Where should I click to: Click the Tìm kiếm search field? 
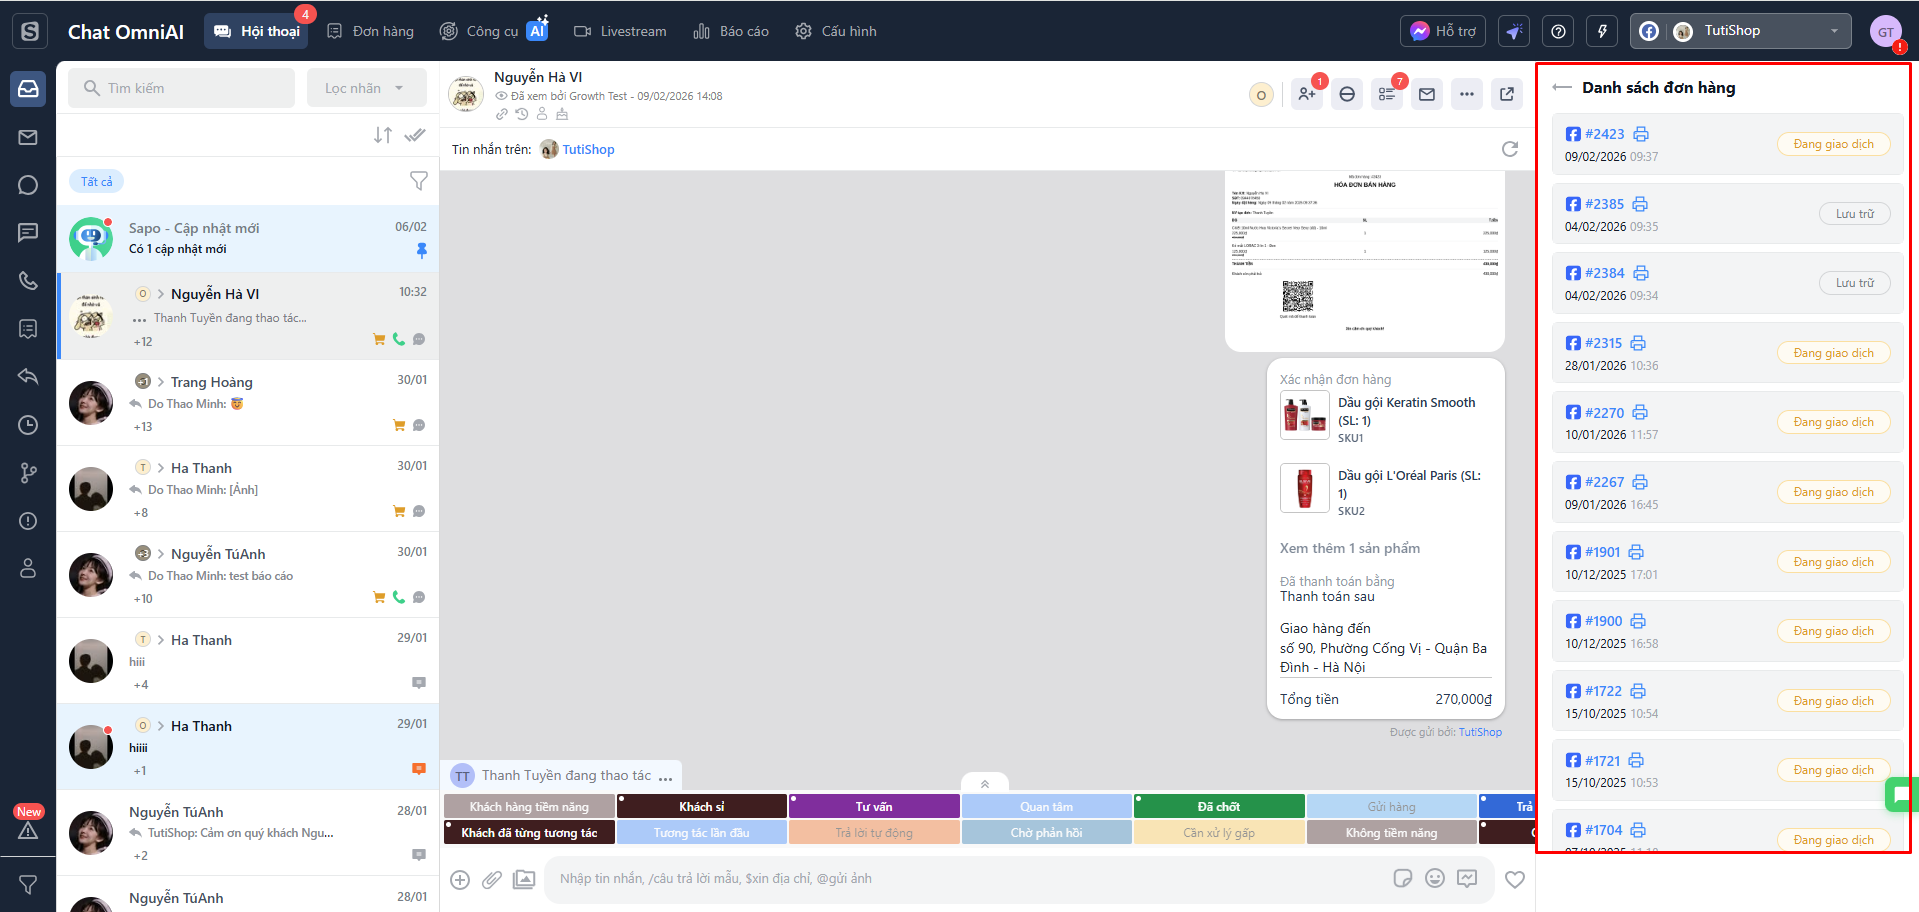pyautogui.click(x=182, y=88)
